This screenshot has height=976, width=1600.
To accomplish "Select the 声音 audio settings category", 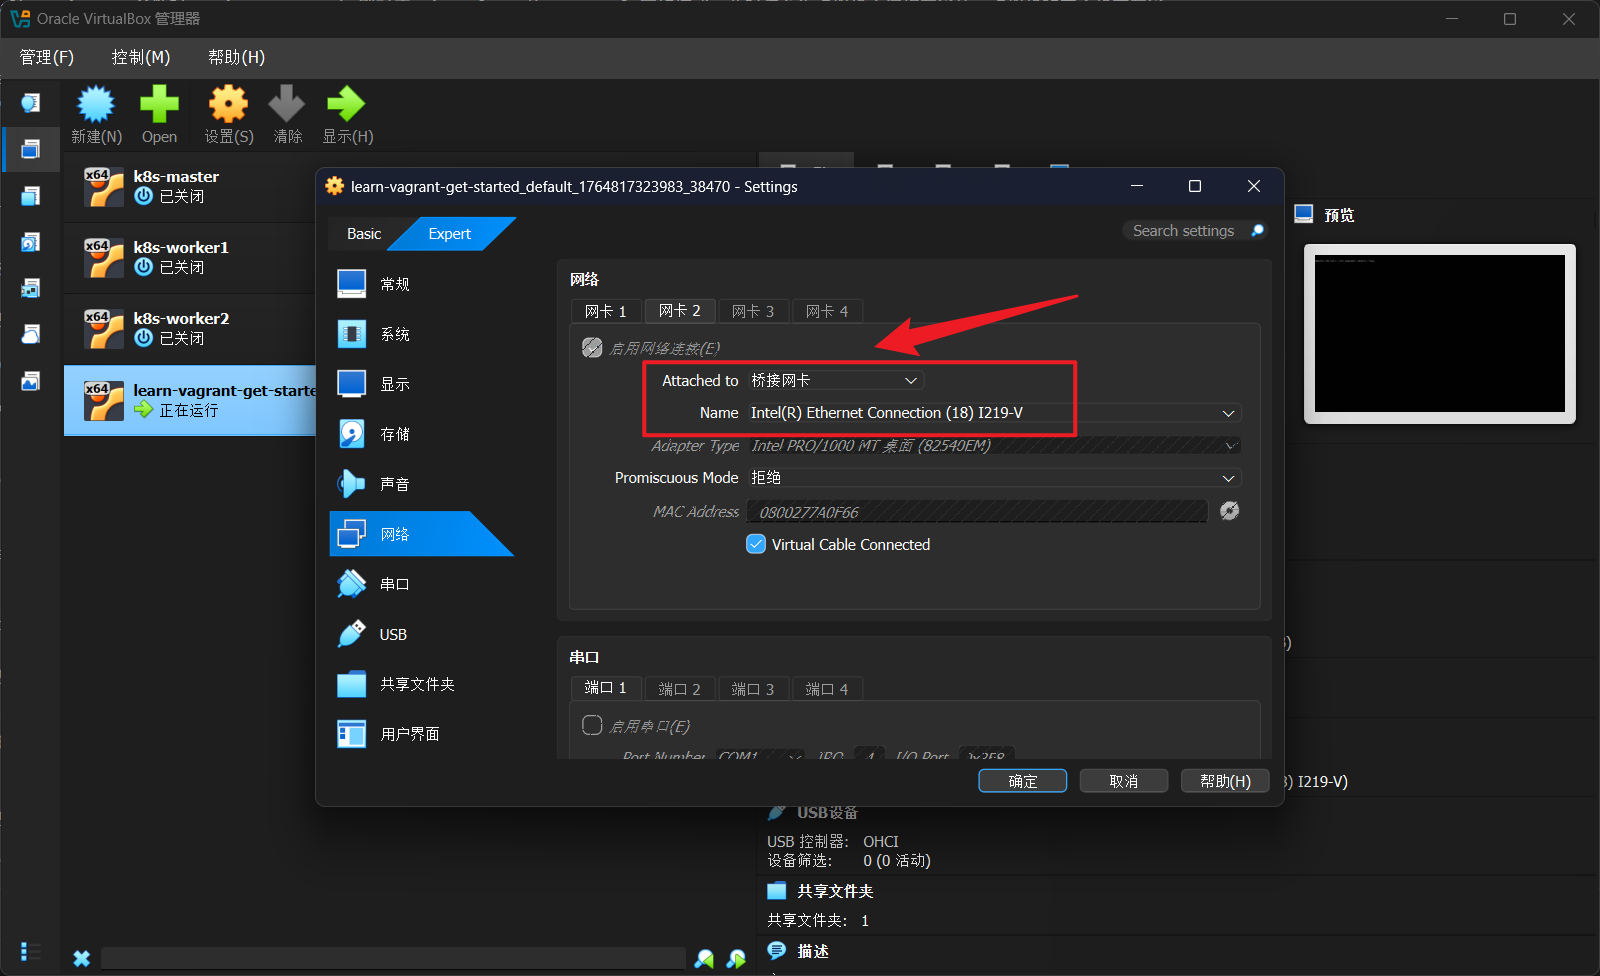I will click(x=394, y=484).
